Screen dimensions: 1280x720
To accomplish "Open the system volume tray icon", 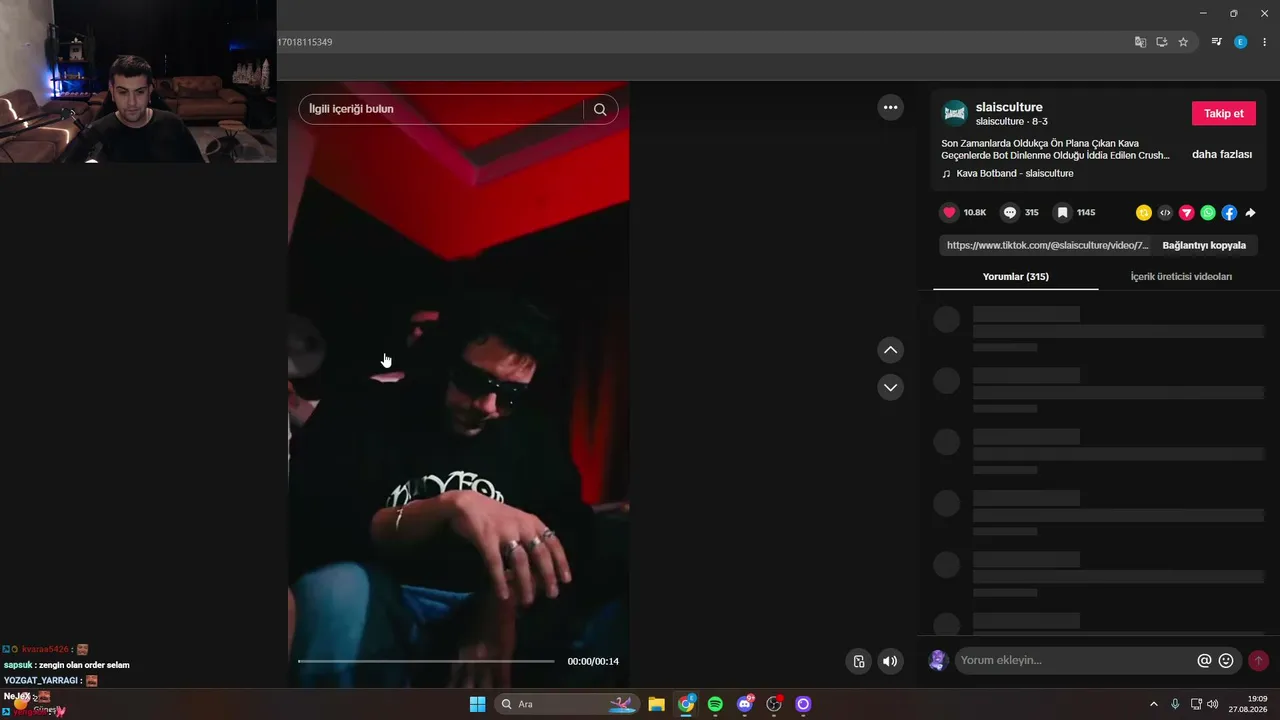I will point(1212,704).
